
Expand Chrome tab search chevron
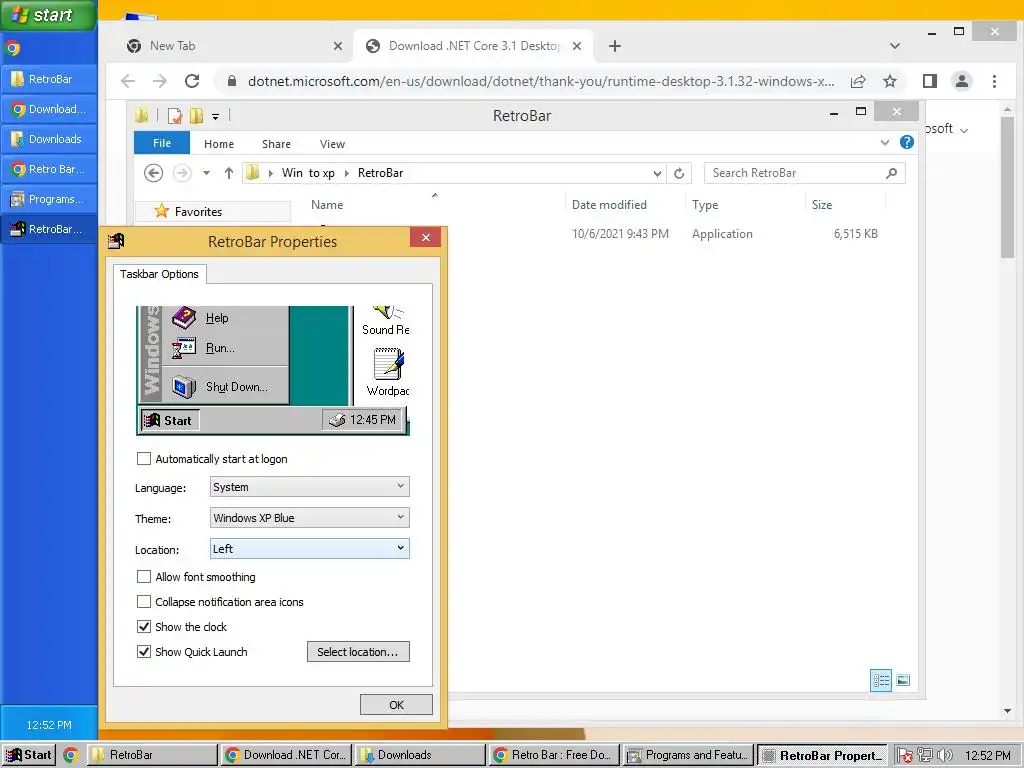point(895,46)
